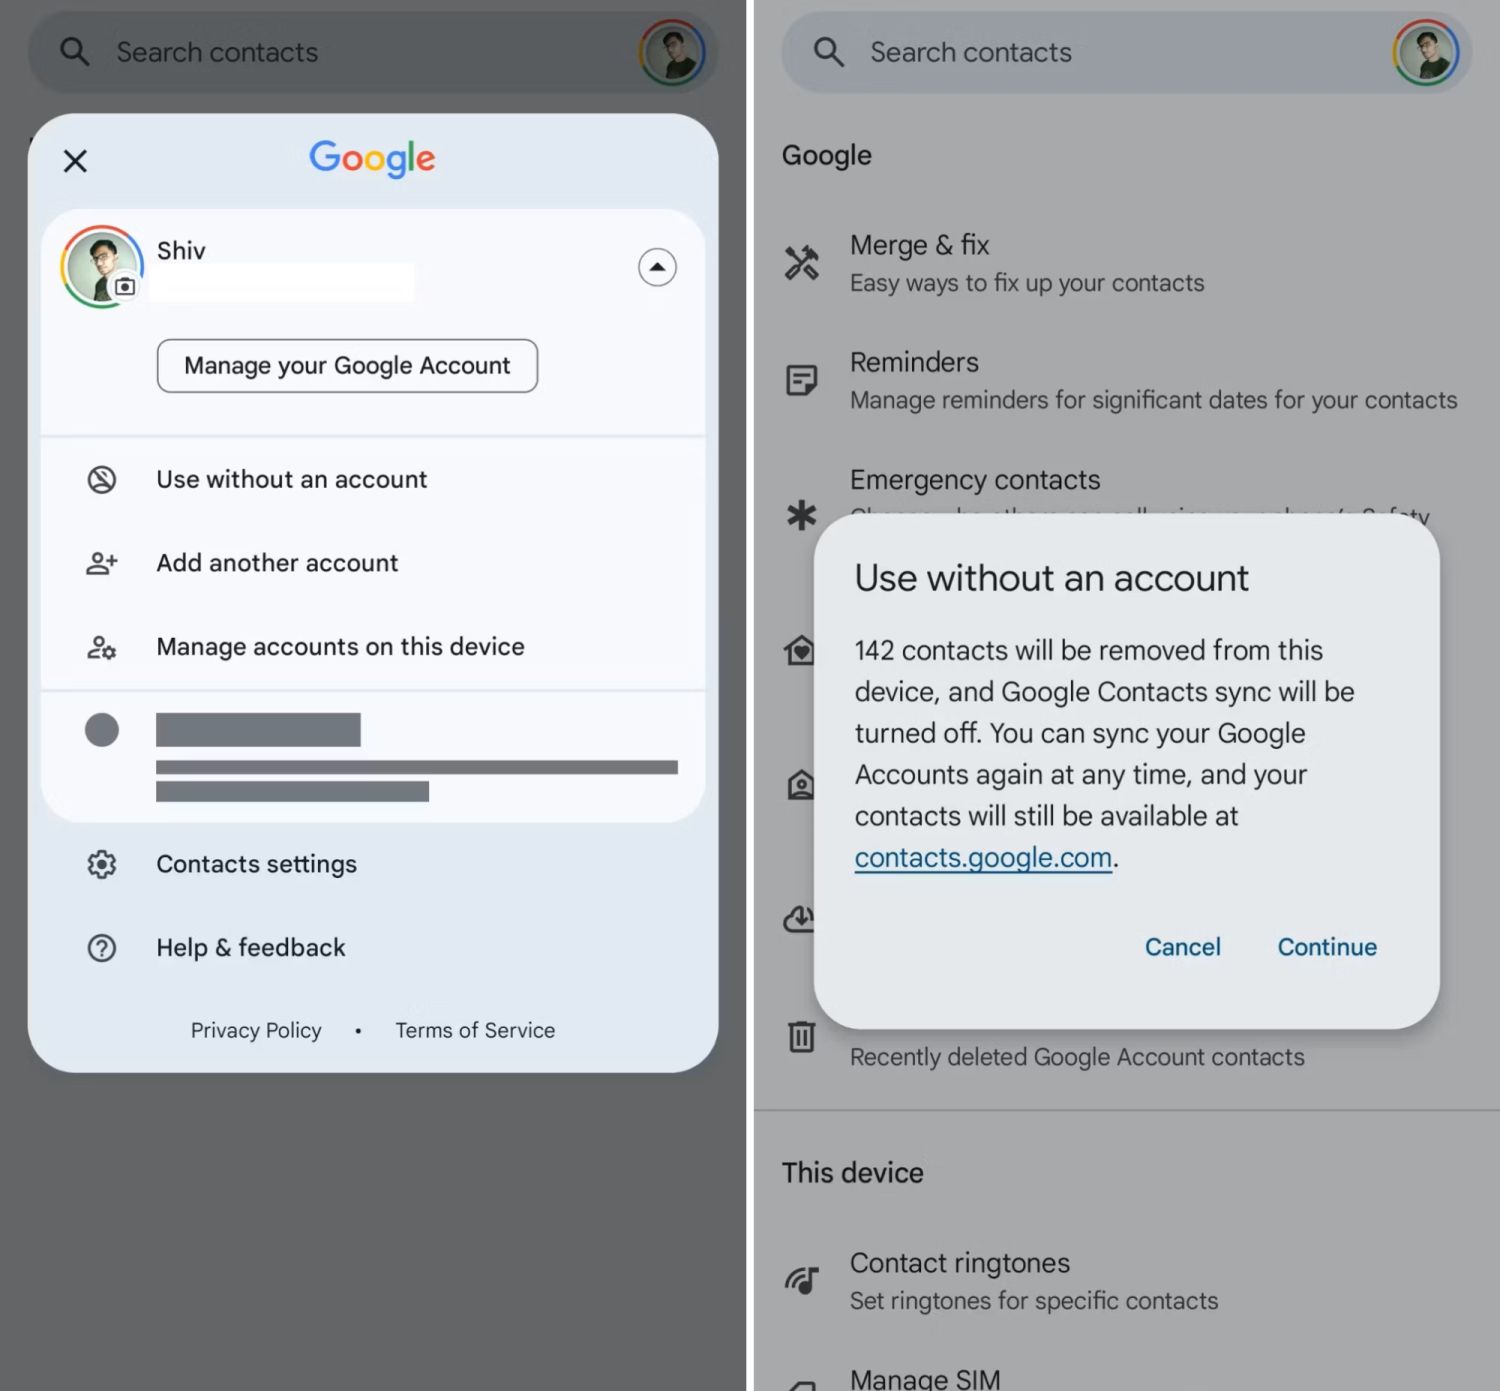Screen dimensions: 1500x1391
Task: Select Use without an account option
Action: coord(292,480)
